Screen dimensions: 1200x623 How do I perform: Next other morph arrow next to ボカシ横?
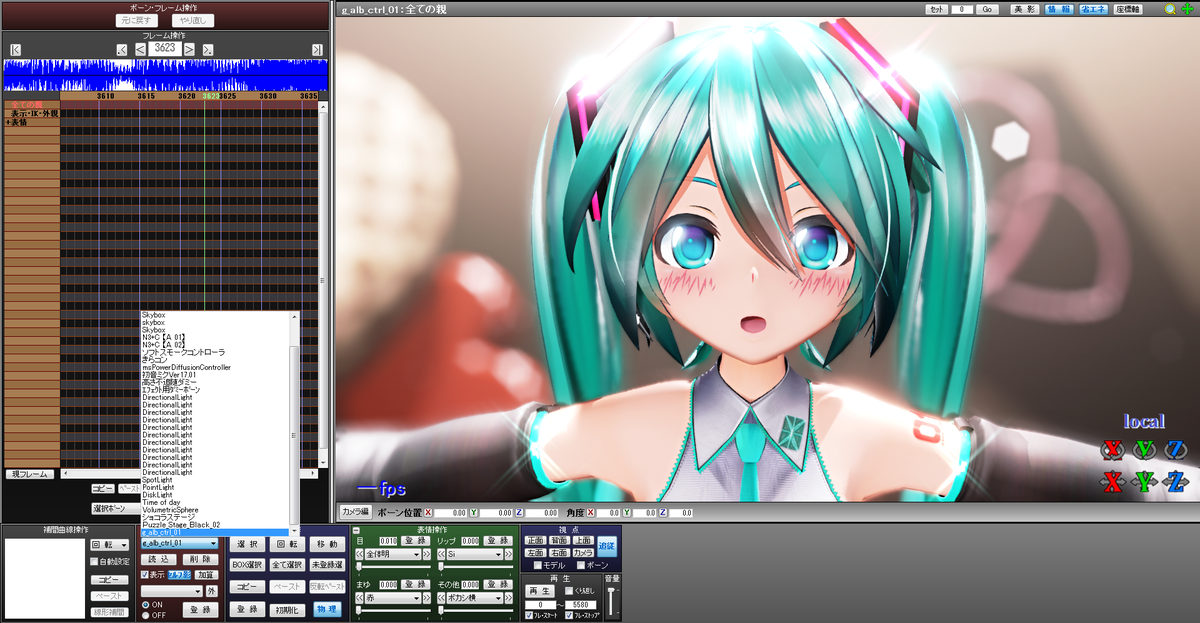click(x=509, y=598)
